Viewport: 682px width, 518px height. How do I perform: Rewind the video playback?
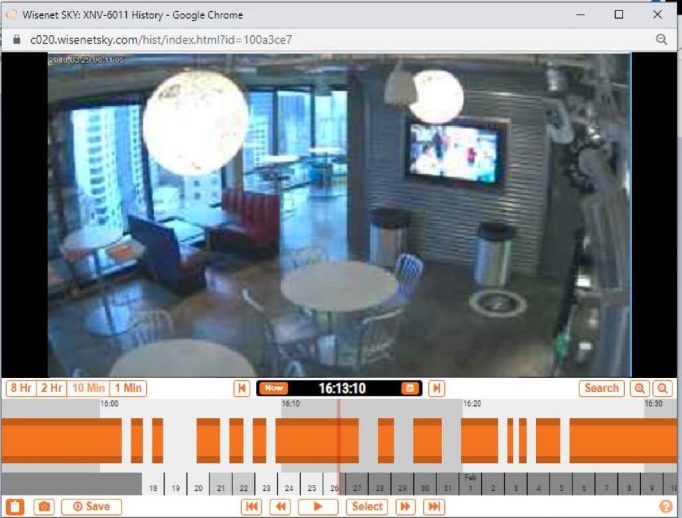click(x=281, y=507)
